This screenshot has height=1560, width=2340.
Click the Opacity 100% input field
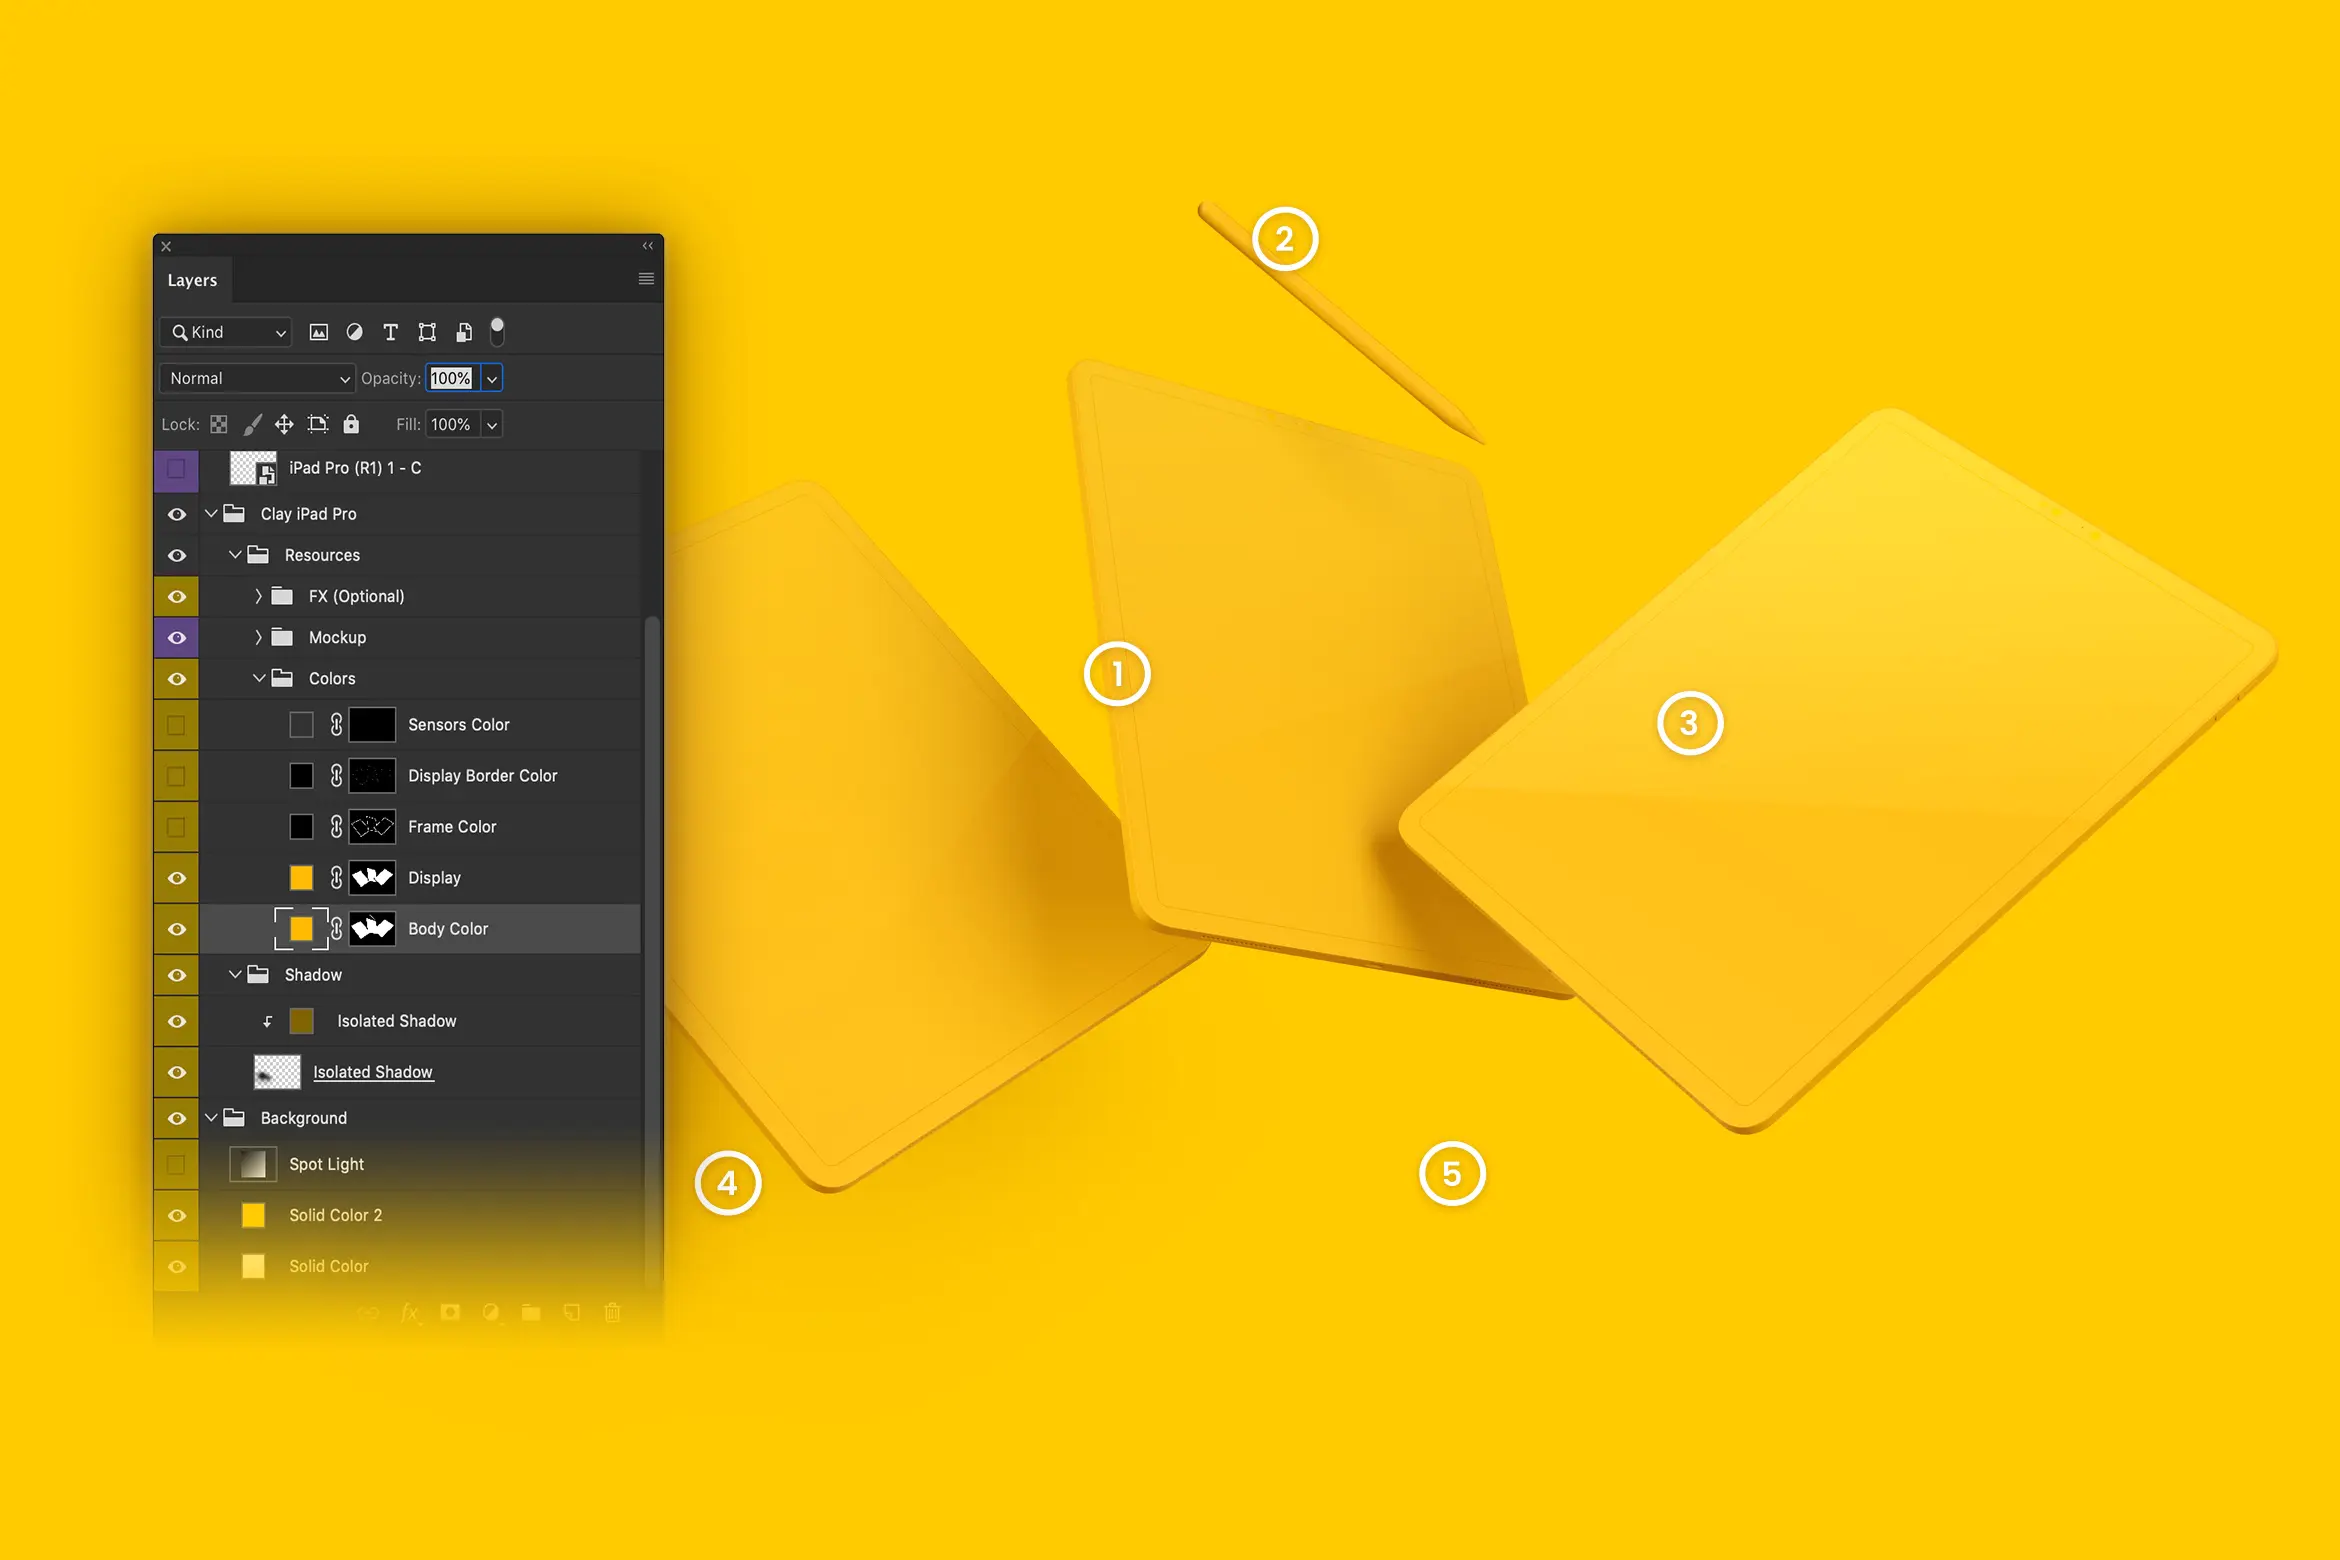pos(452,379)
